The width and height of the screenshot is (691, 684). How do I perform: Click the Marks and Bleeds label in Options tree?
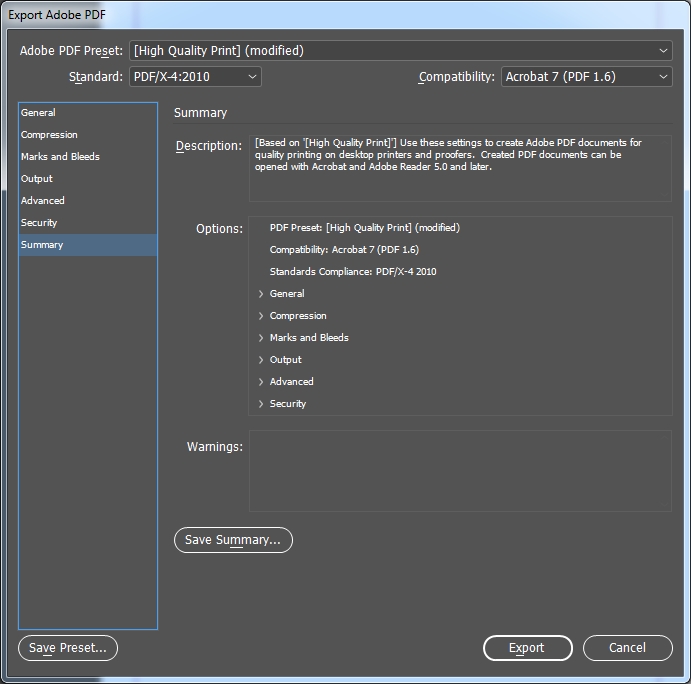click(x=309, y=338)
